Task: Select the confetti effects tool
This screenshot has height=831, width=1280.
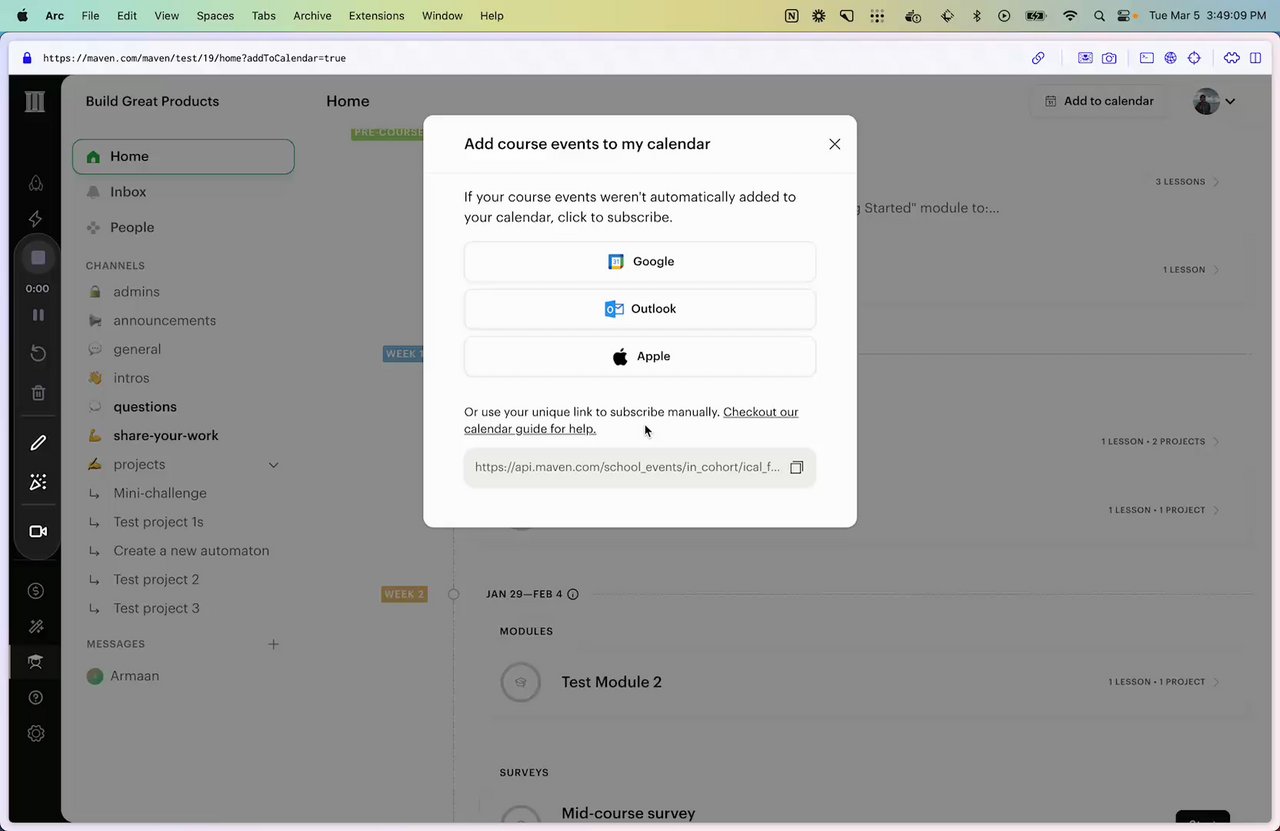Action: point(38,483)
